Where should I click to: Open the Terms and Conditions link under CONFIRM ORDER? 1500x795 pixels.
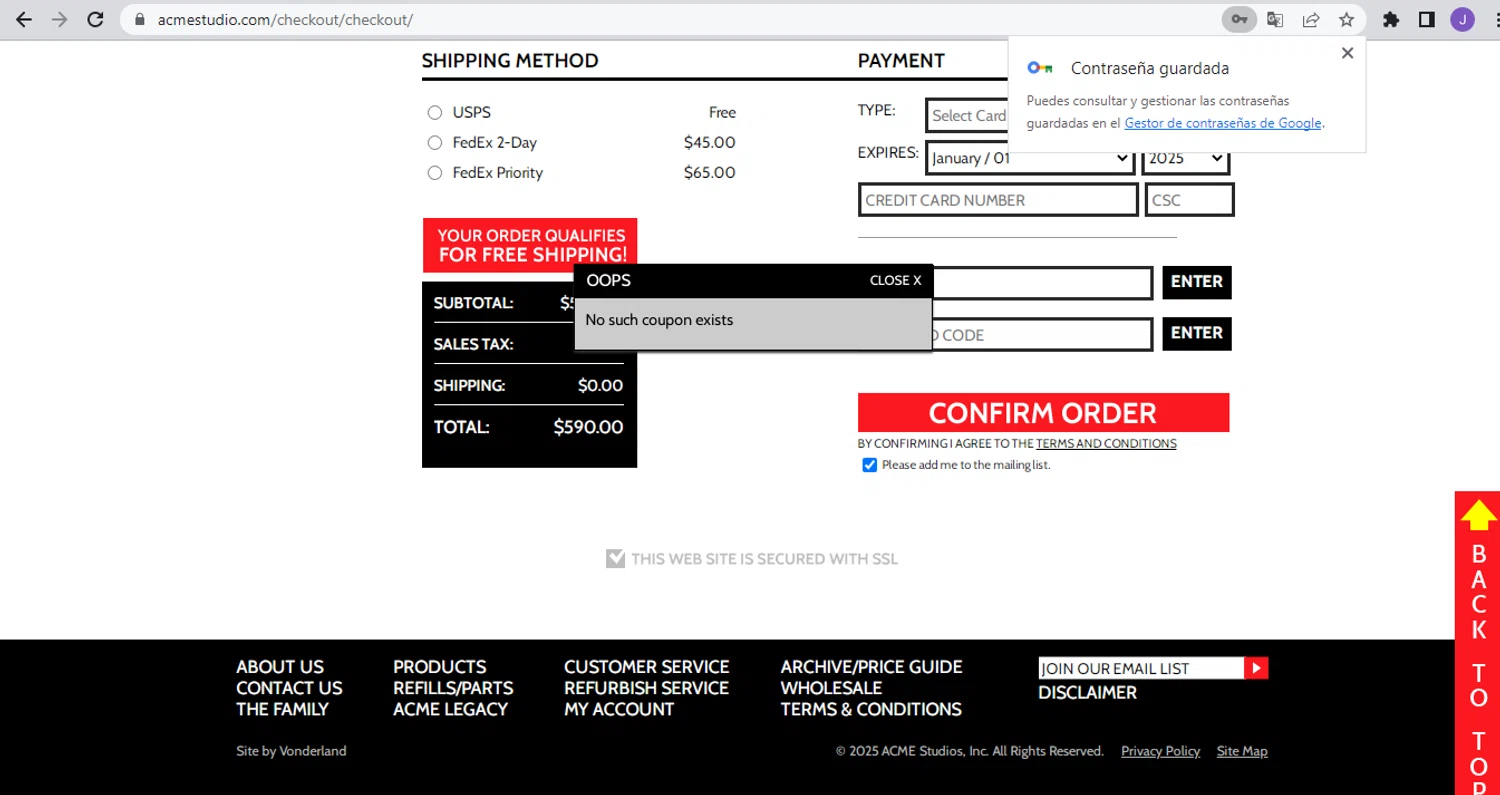coord(1106,444)
